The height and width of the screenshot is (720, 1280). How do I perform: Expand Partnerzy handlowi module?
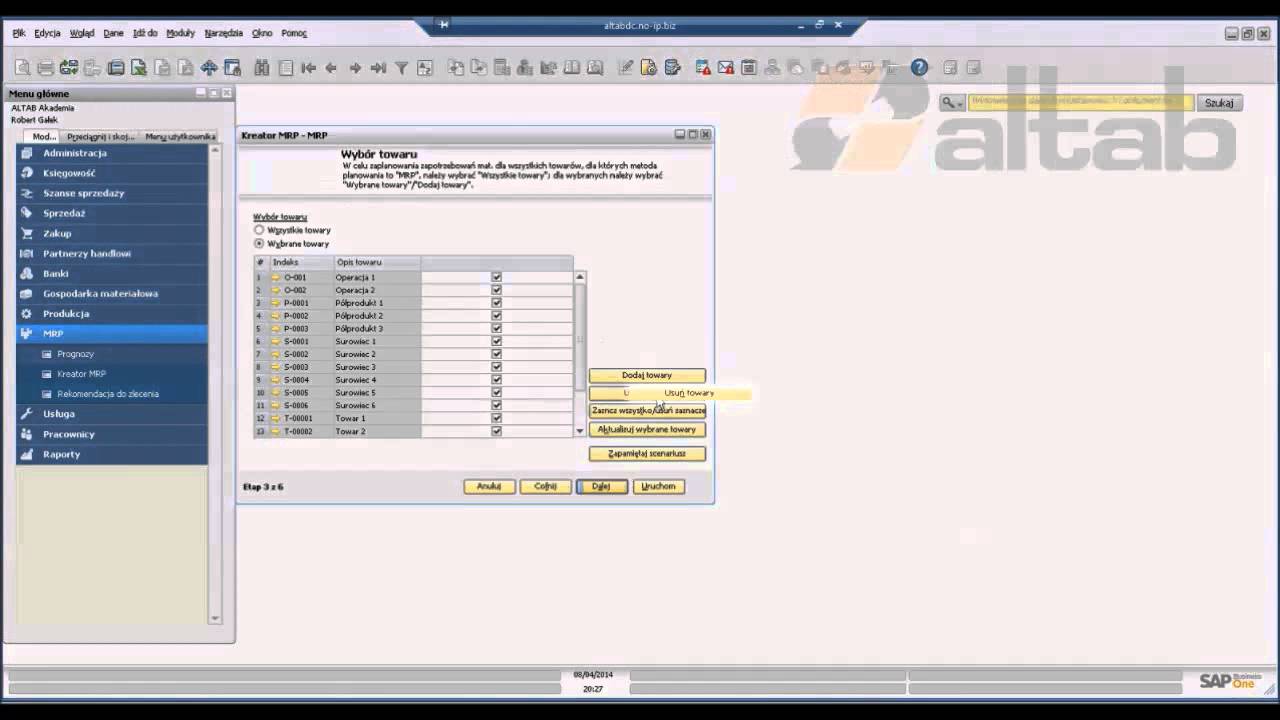pos(112,253)
